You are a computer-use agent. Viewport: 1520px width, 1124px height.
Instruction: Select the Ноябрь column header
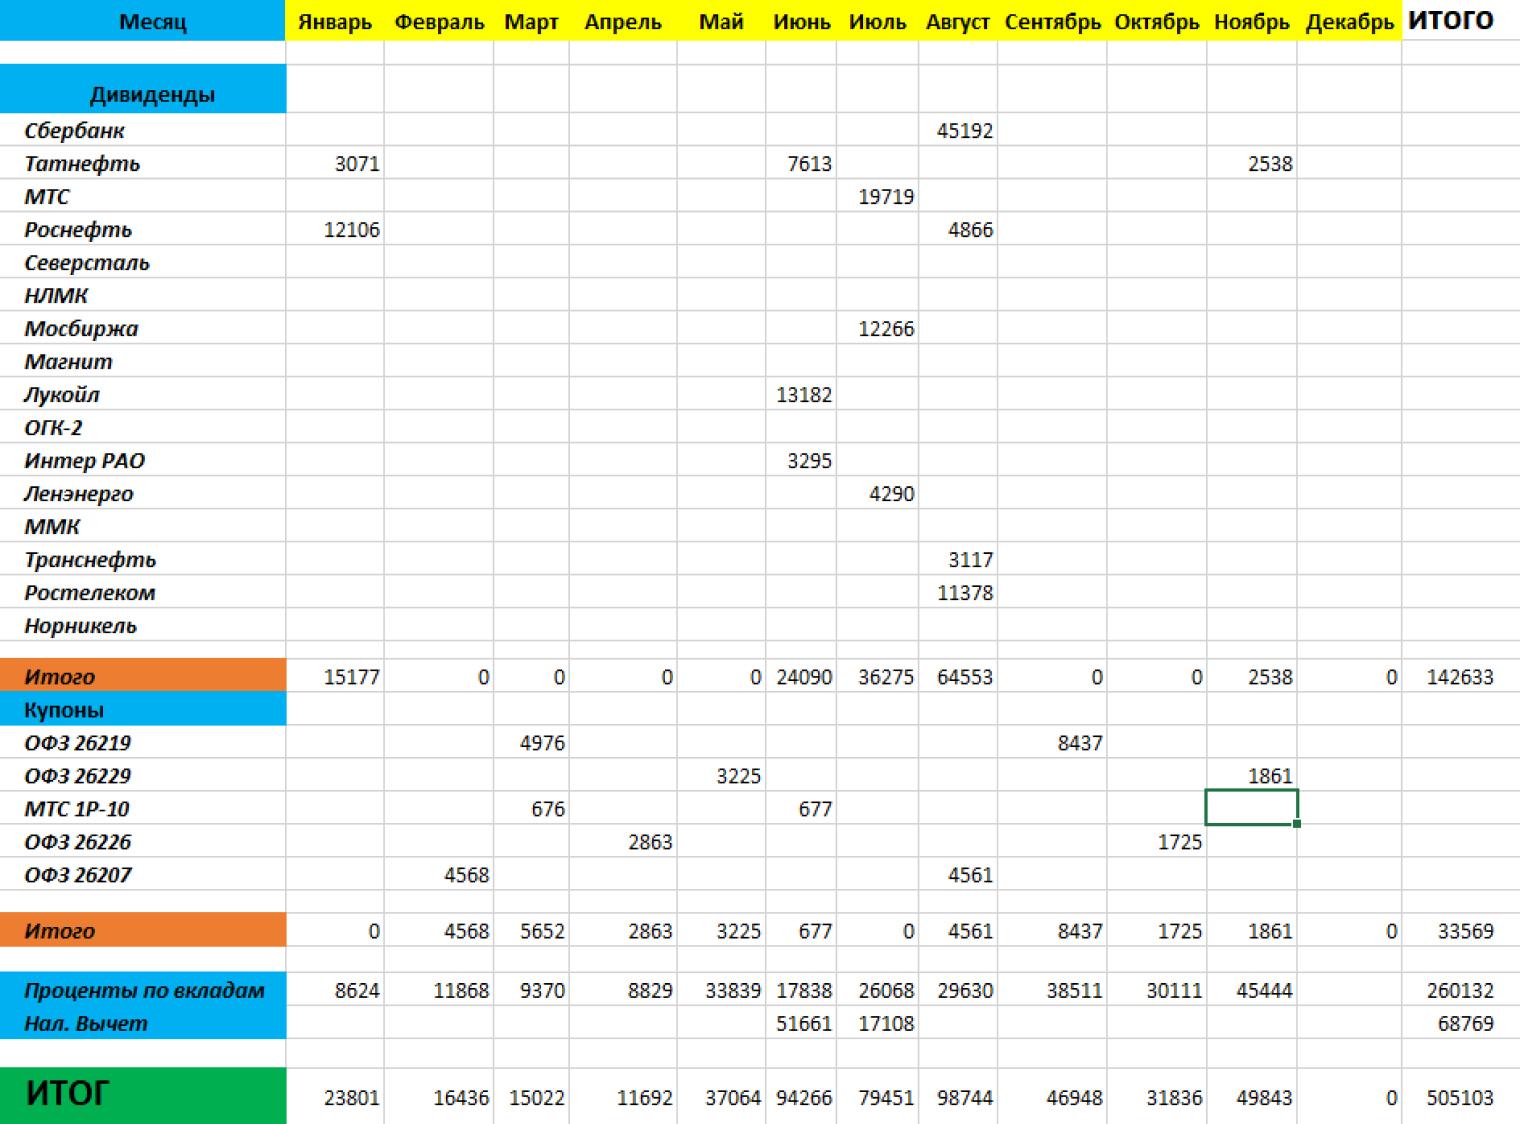[1252, 21]
